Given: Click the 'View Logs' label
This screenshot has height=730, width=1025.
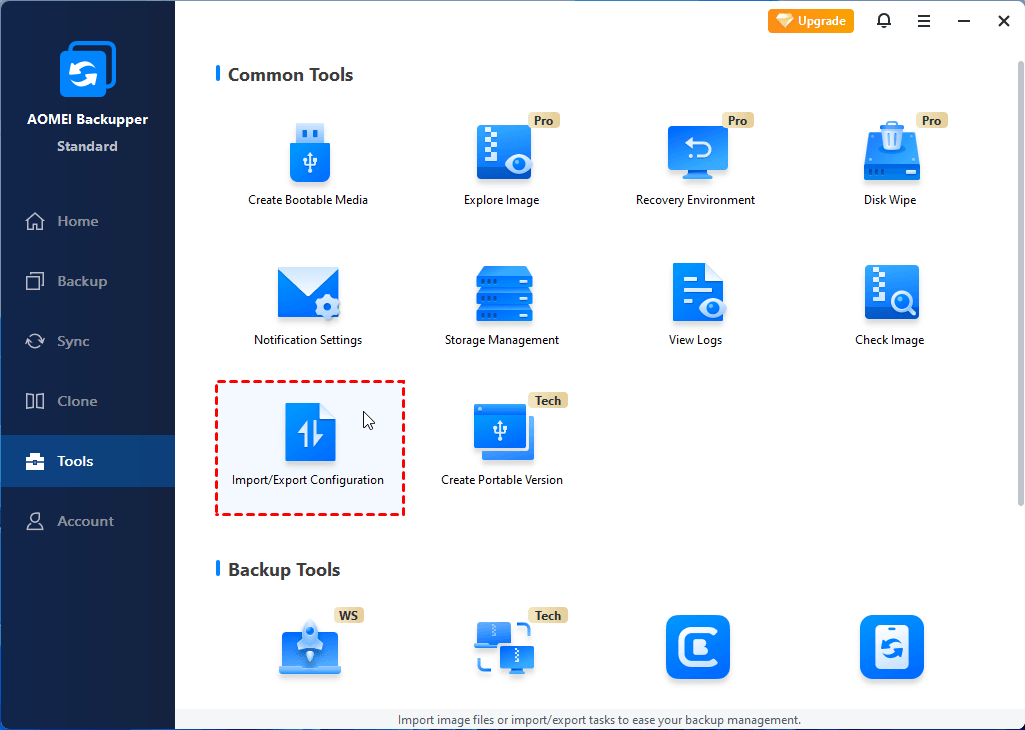Looking at the screenshot, I should click(x=696, y=340).
